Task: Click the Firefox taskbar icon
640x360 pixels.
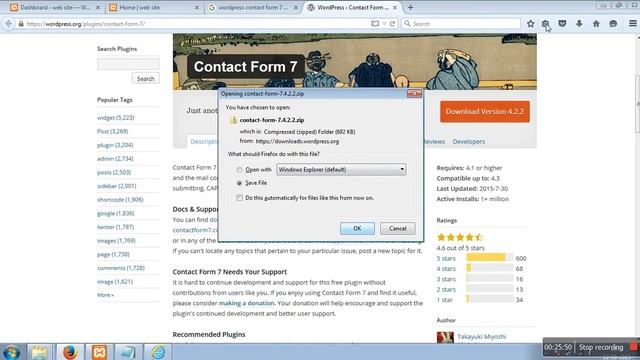Action: coord(70,352)
